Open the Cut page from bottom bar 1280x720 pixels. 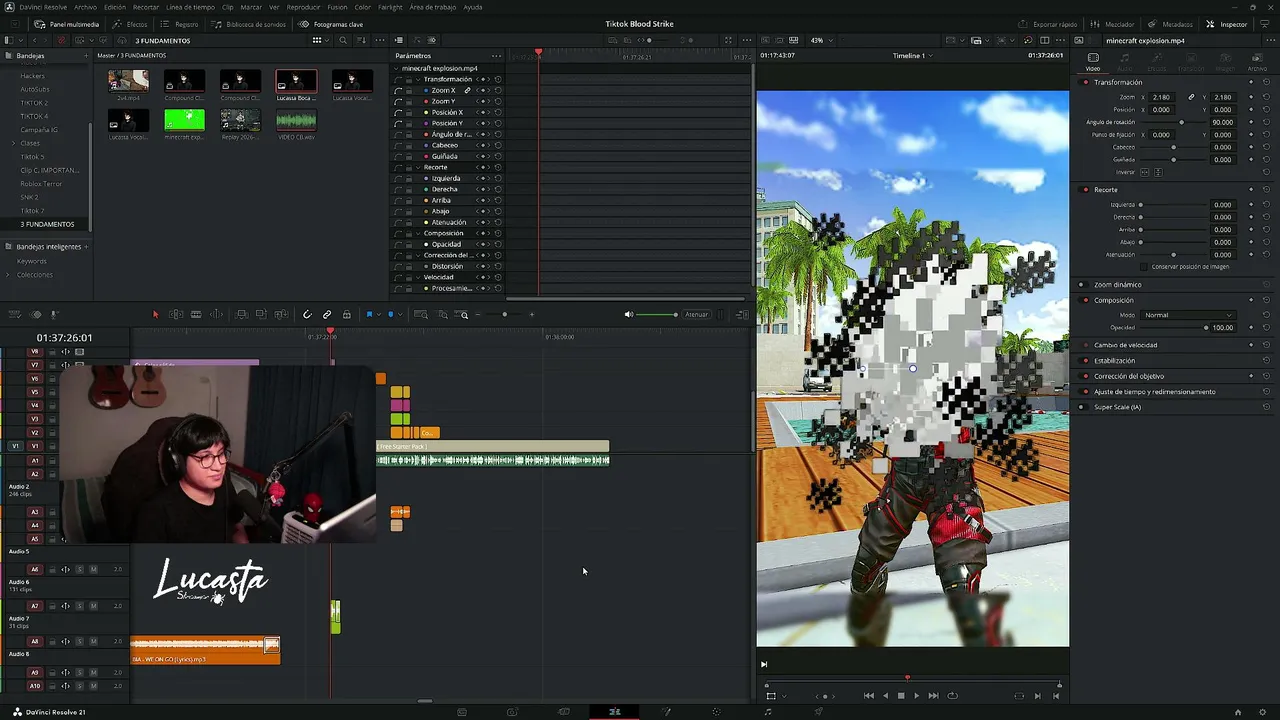click(x=512, y=712)
